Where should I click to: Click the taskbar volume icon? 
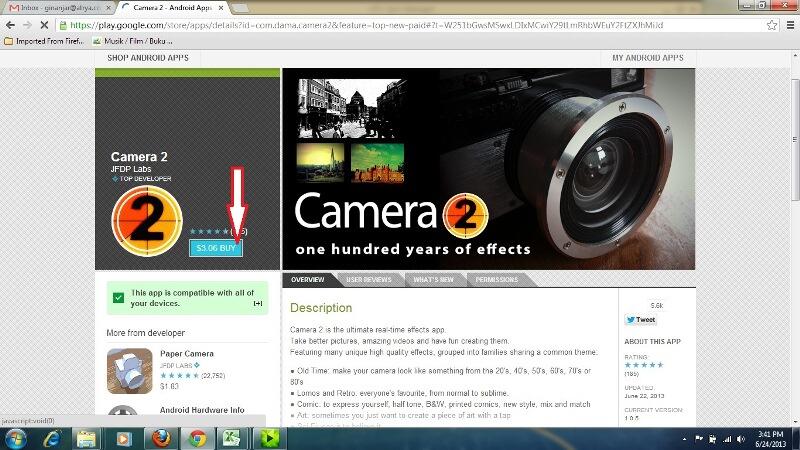coord(741,438)
